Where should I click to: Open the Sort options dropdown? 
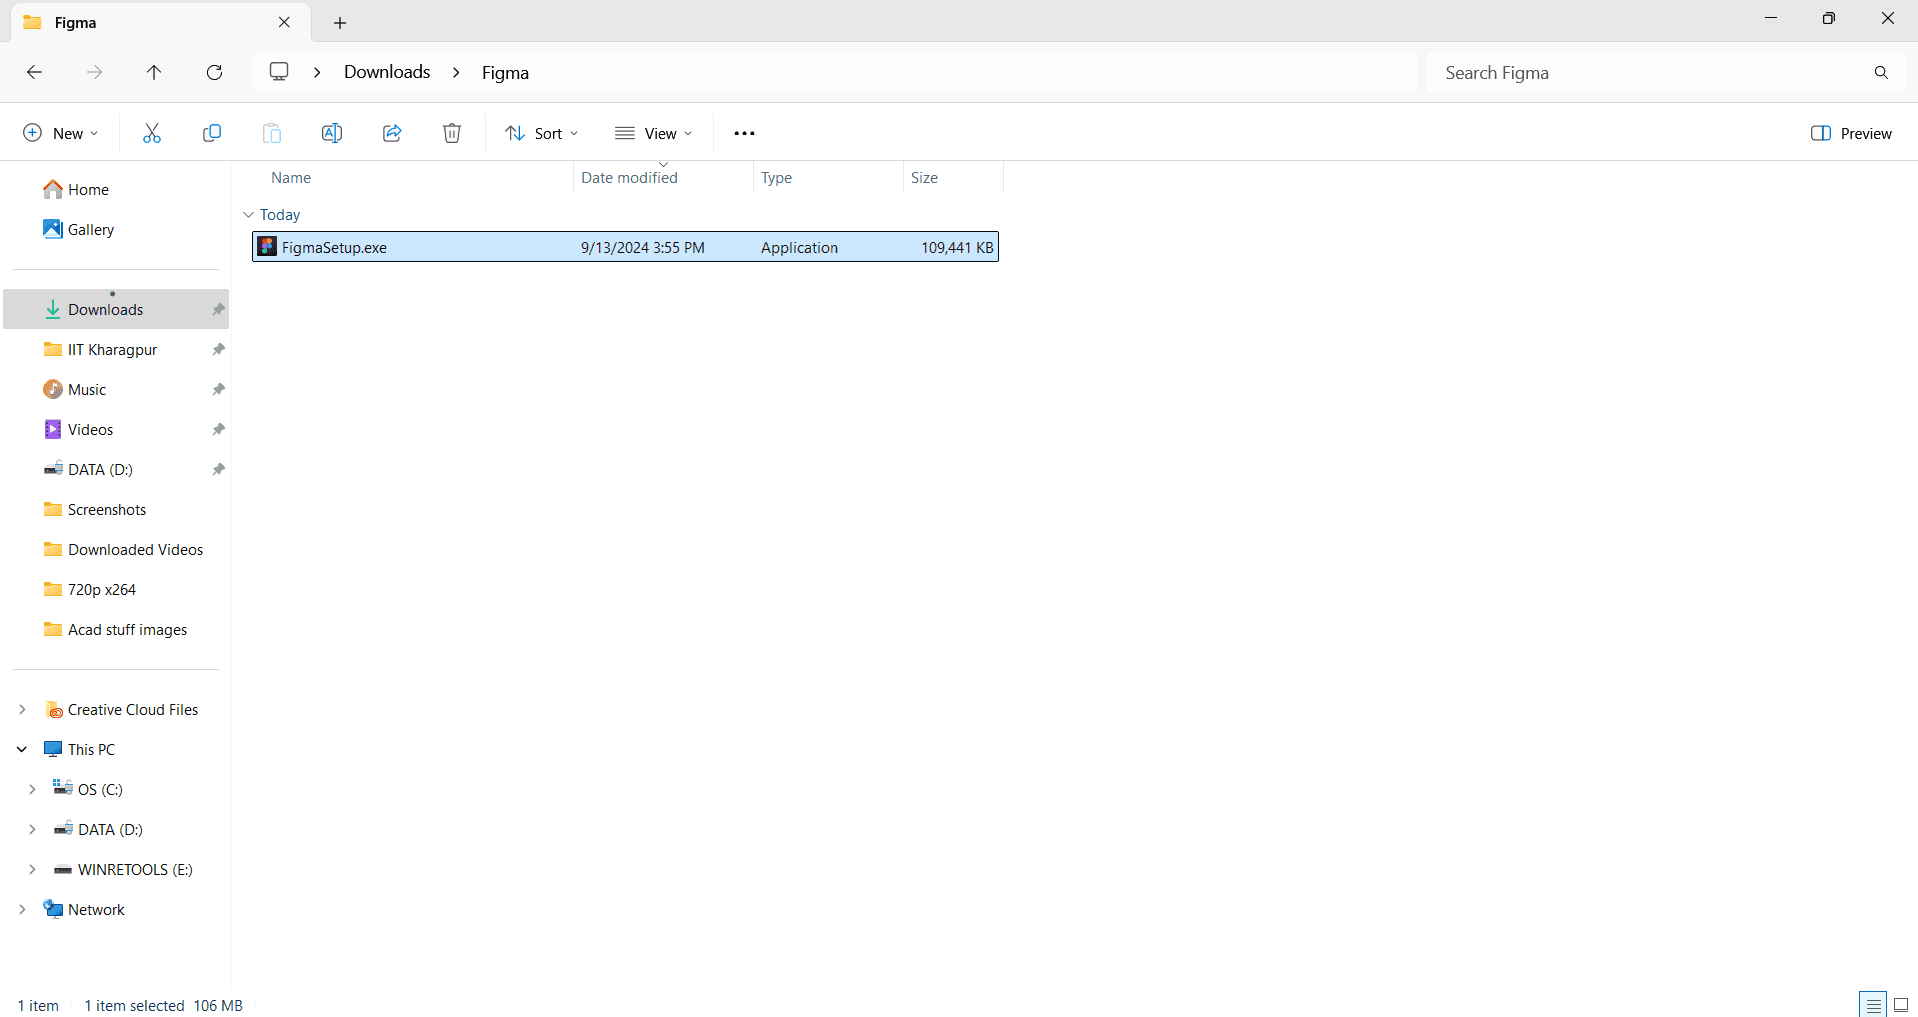tap(541, 132)
